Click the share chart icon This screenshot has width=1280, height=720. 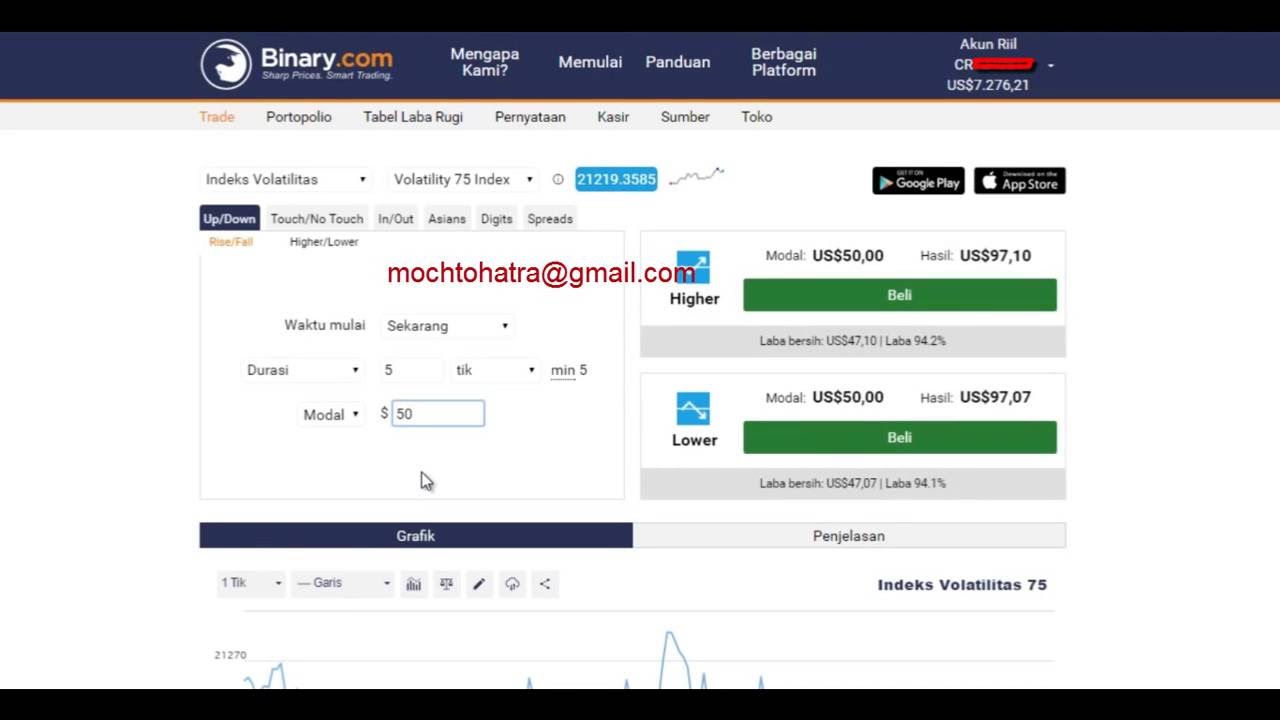pyautogui.click(x=545, y=584)
